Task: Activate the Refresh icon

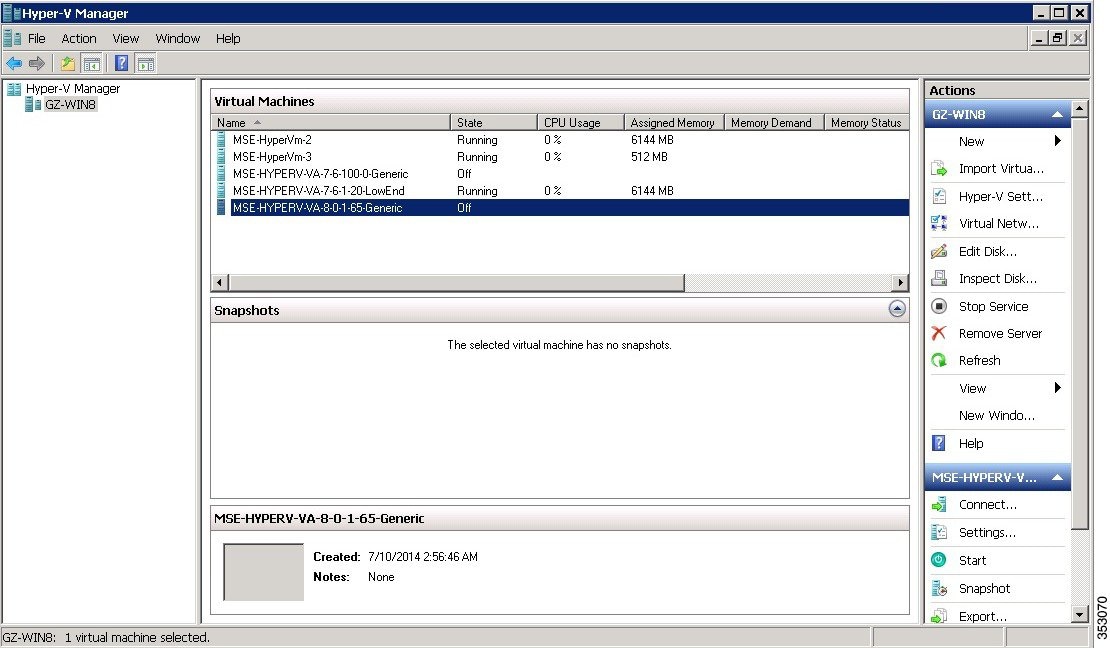Action: pos(940,360)
